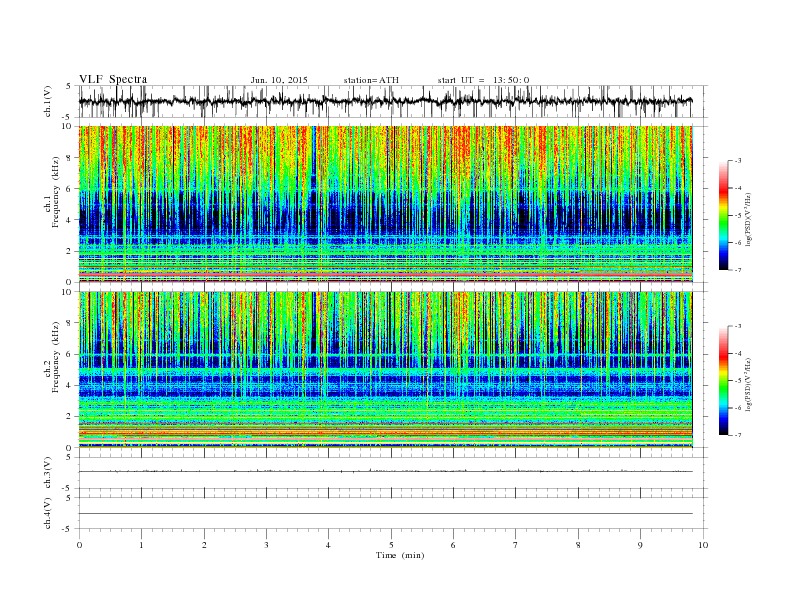792x612 pixels.
Task: Click time axis tick label "3"
Action: 266,545
